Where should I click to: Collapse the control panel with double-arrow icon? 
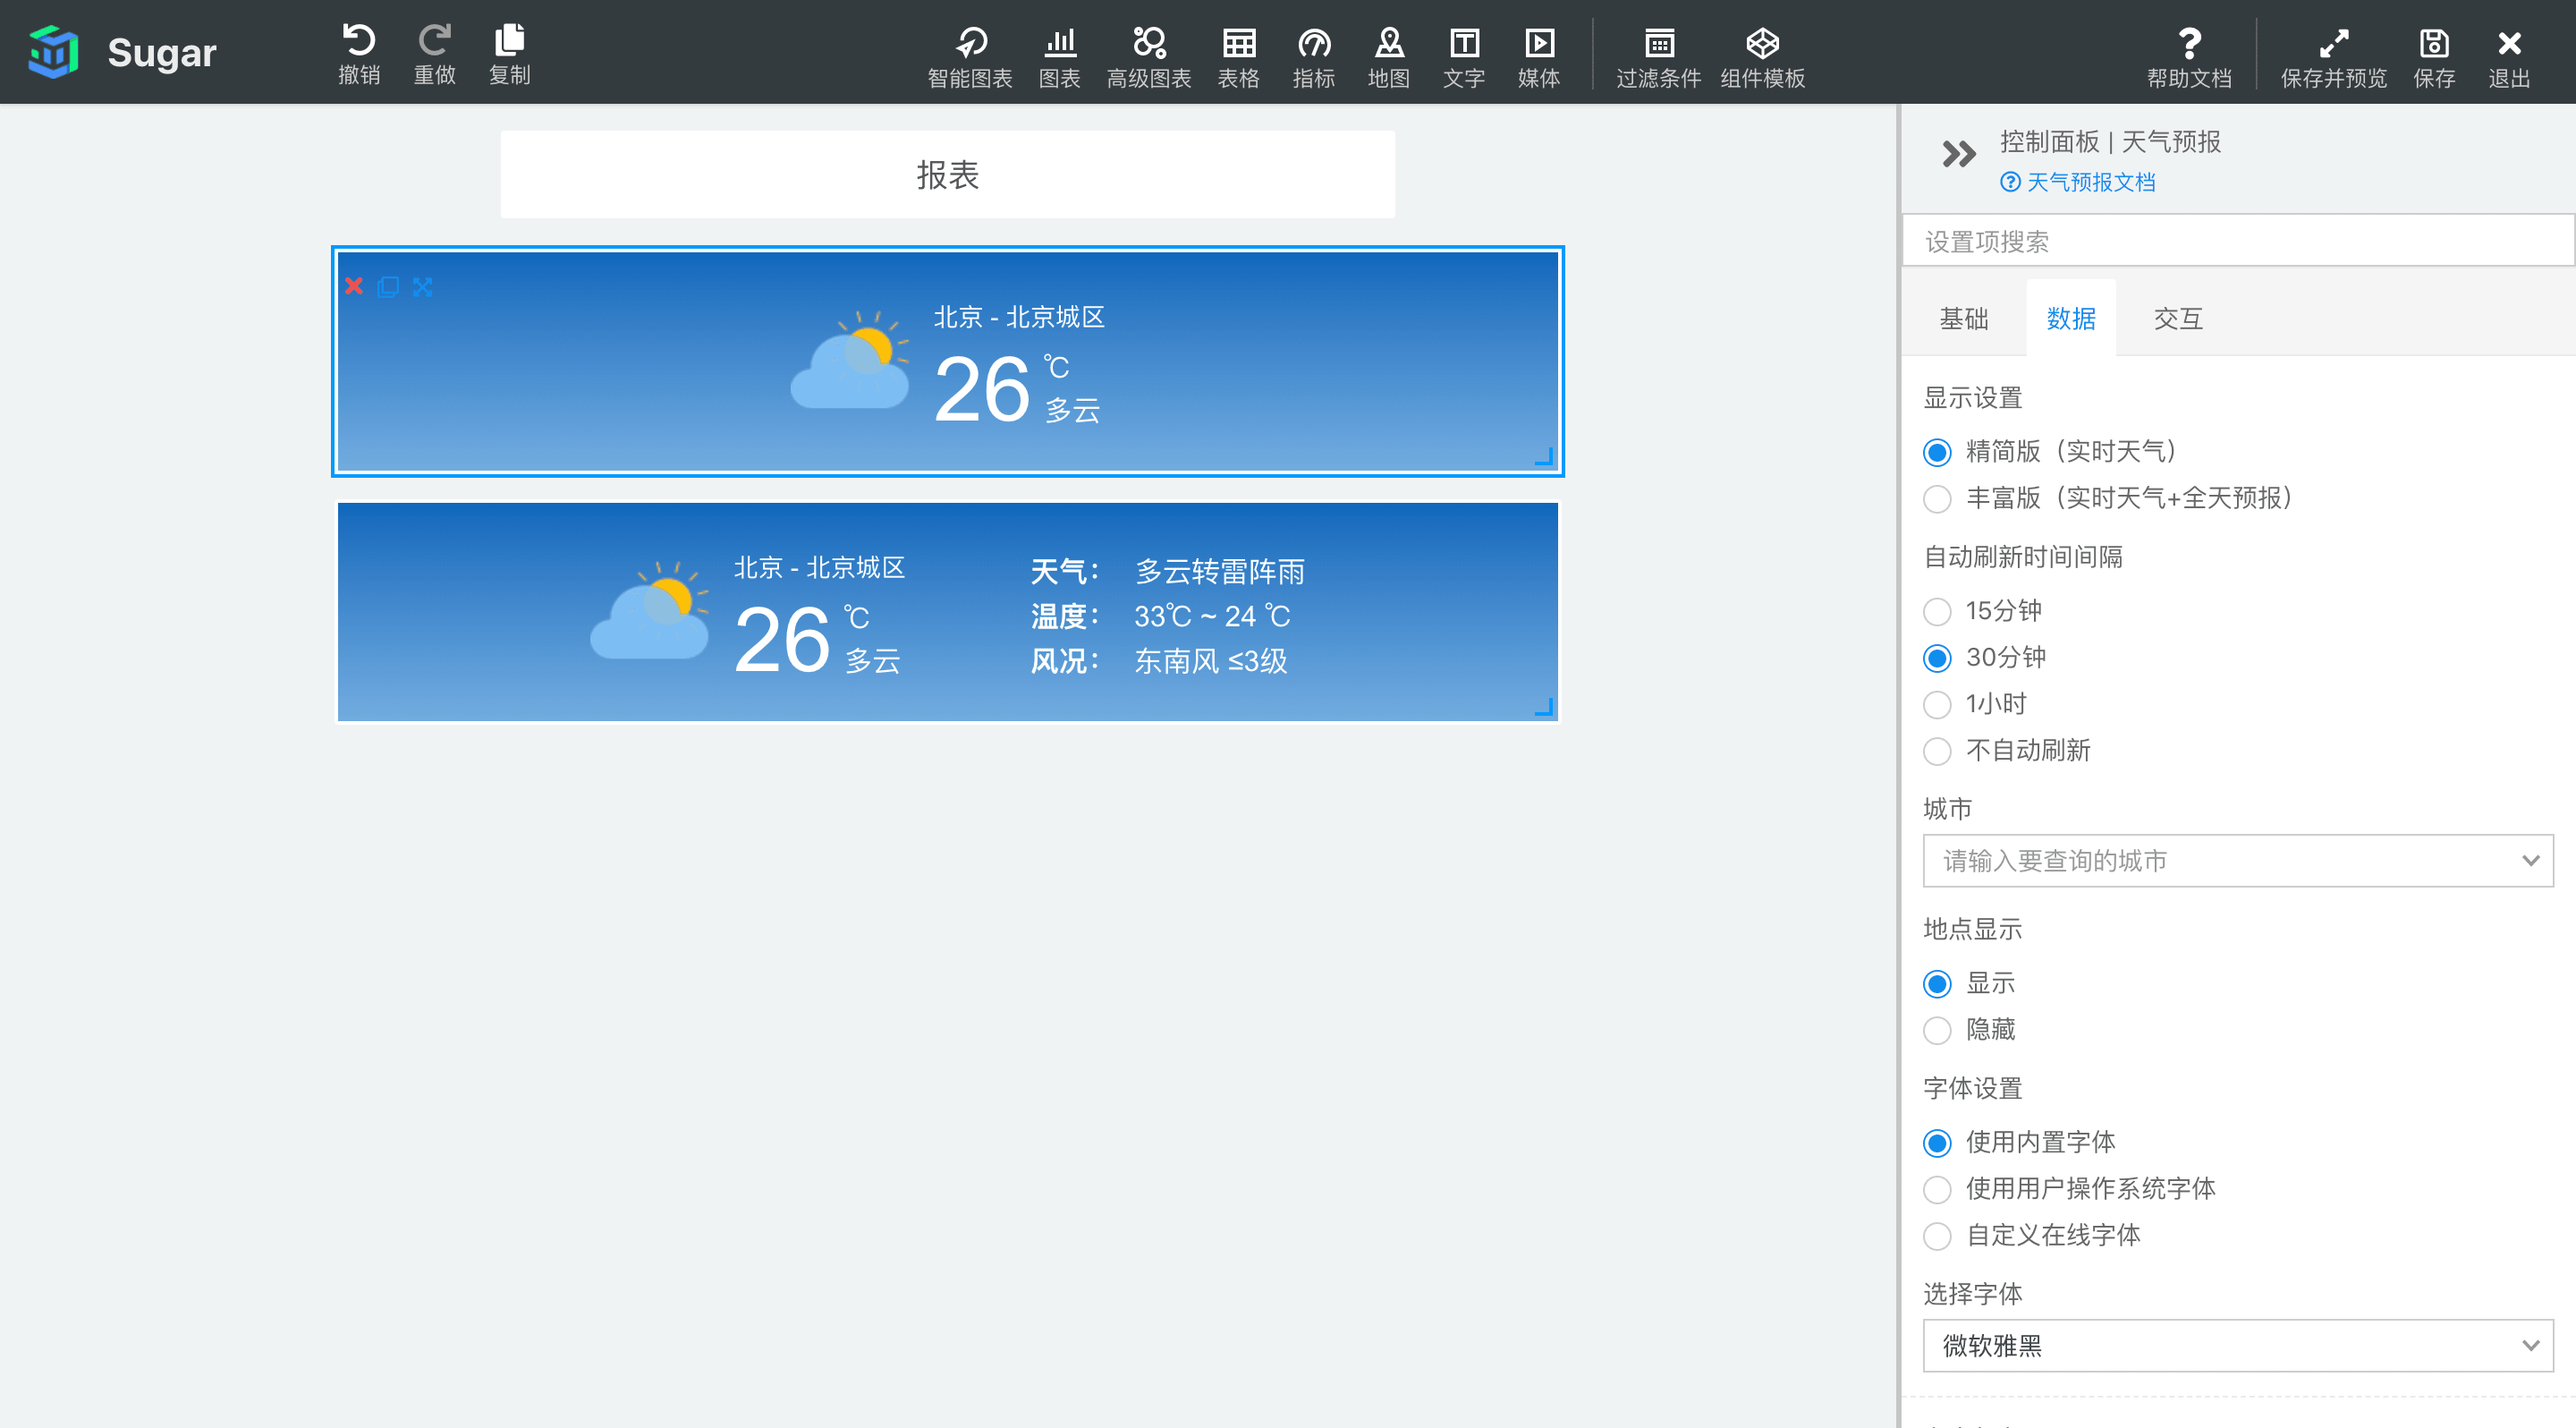tap(1959, 154)
